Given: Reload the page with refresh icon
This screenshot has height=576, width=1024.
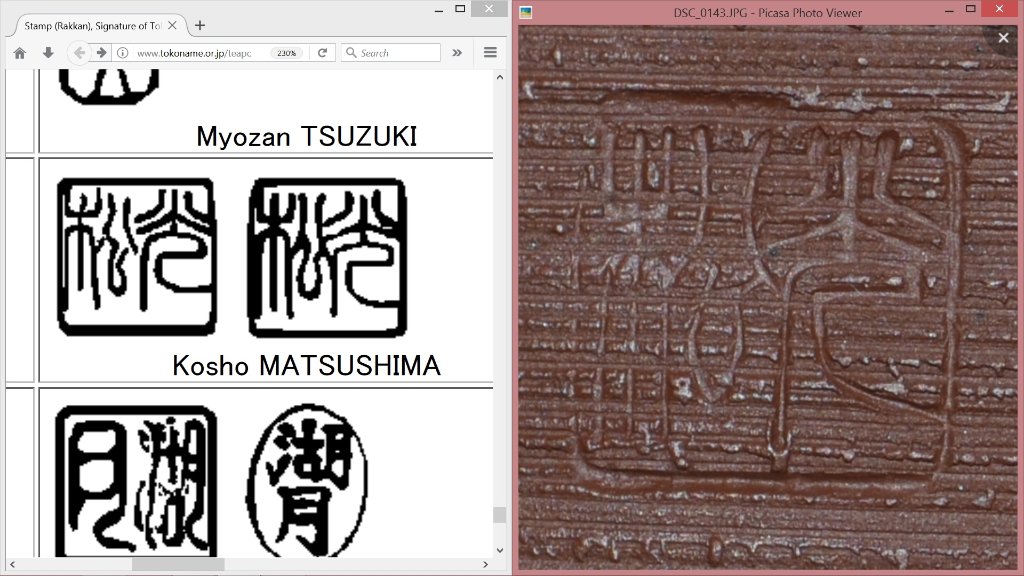Looking at the screenshot, I should pos(322,53).
